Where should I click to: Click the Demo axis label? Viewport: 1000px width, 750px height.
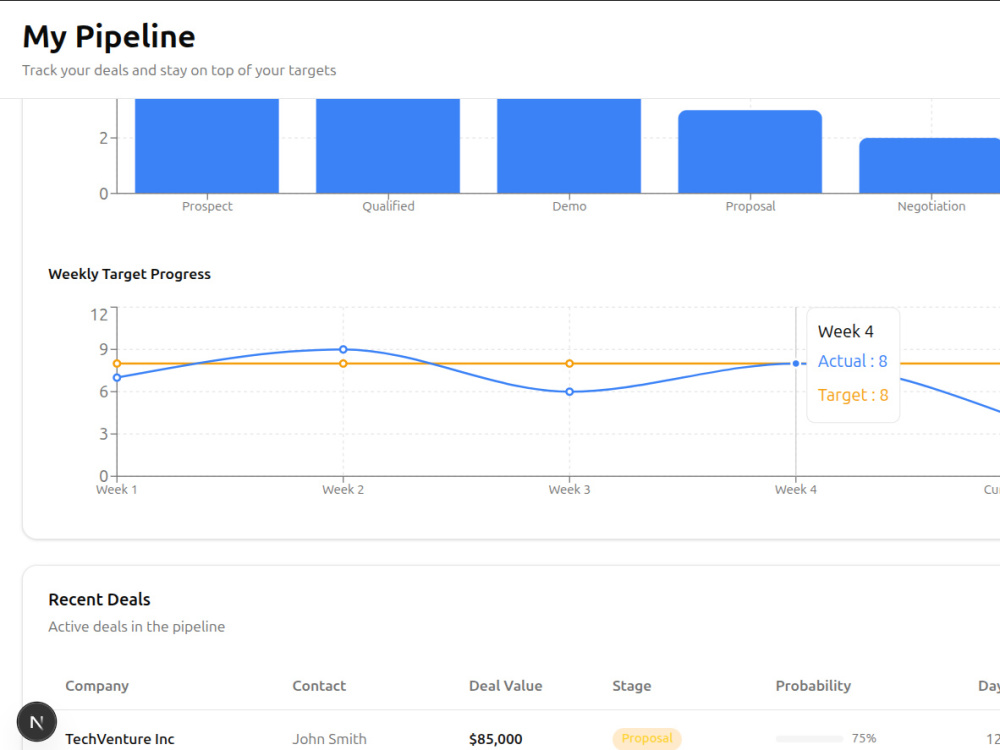pos(570,207)
